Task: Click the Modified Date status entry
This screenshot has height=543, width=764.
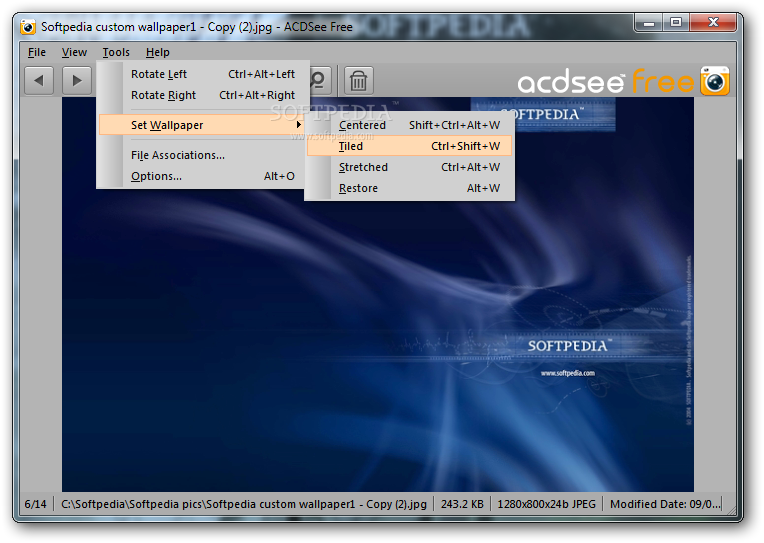Action: 665,504
